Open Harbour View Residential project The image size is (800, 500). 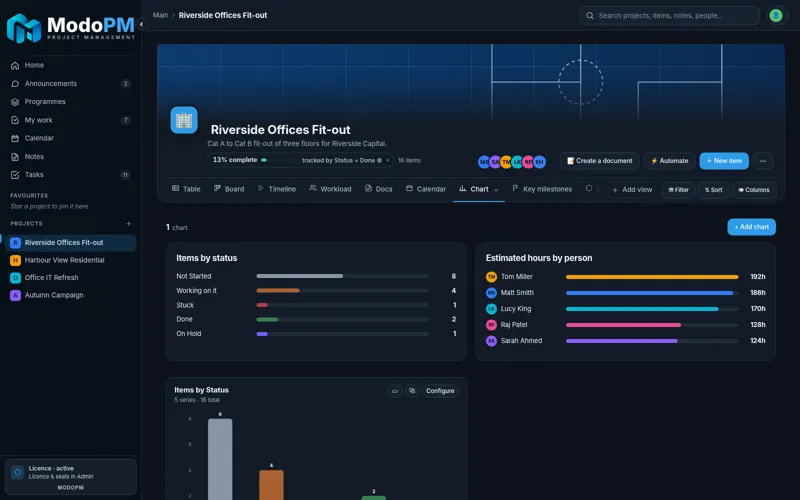tap(71, 260)
